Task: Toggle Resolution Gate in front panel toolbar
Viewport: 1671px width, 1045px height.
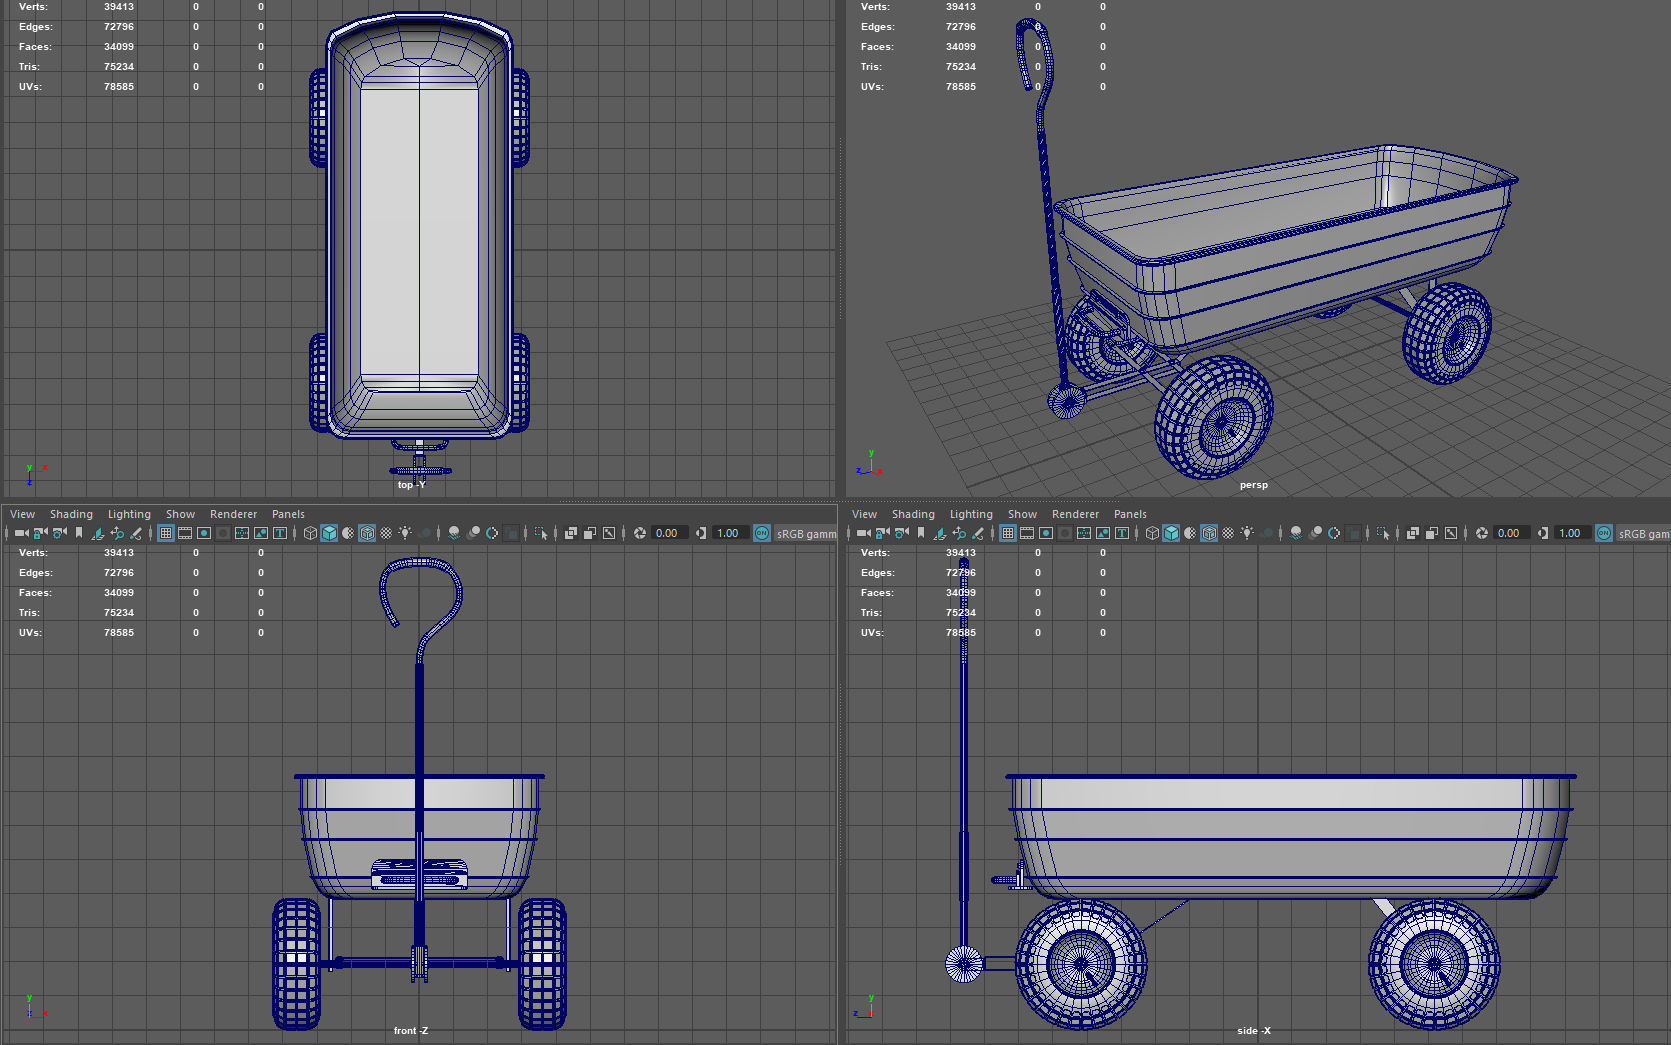Action: click(204, 533)
